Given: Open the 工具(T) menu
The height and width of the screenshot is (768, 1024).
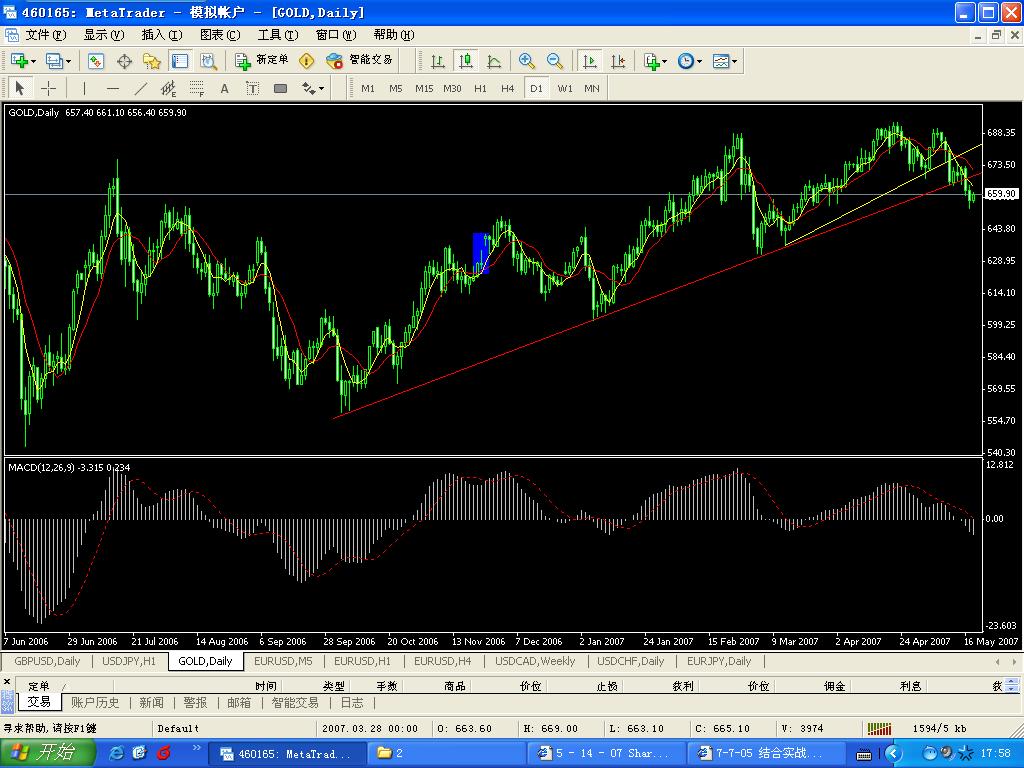Looking at the screenshot, I should point(278,35).
